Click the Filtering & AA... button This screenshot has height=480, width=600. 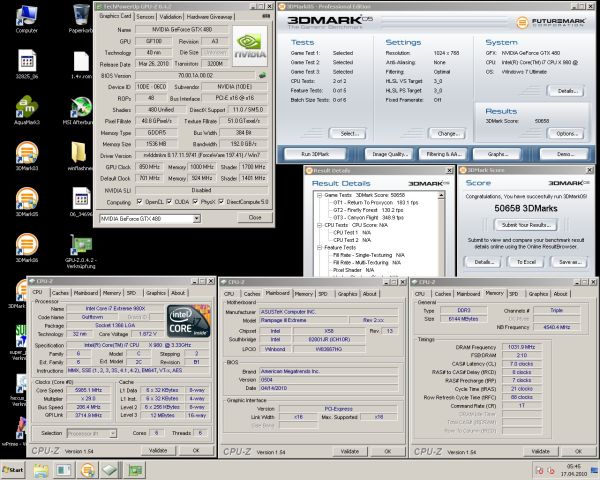click(443, 154)
